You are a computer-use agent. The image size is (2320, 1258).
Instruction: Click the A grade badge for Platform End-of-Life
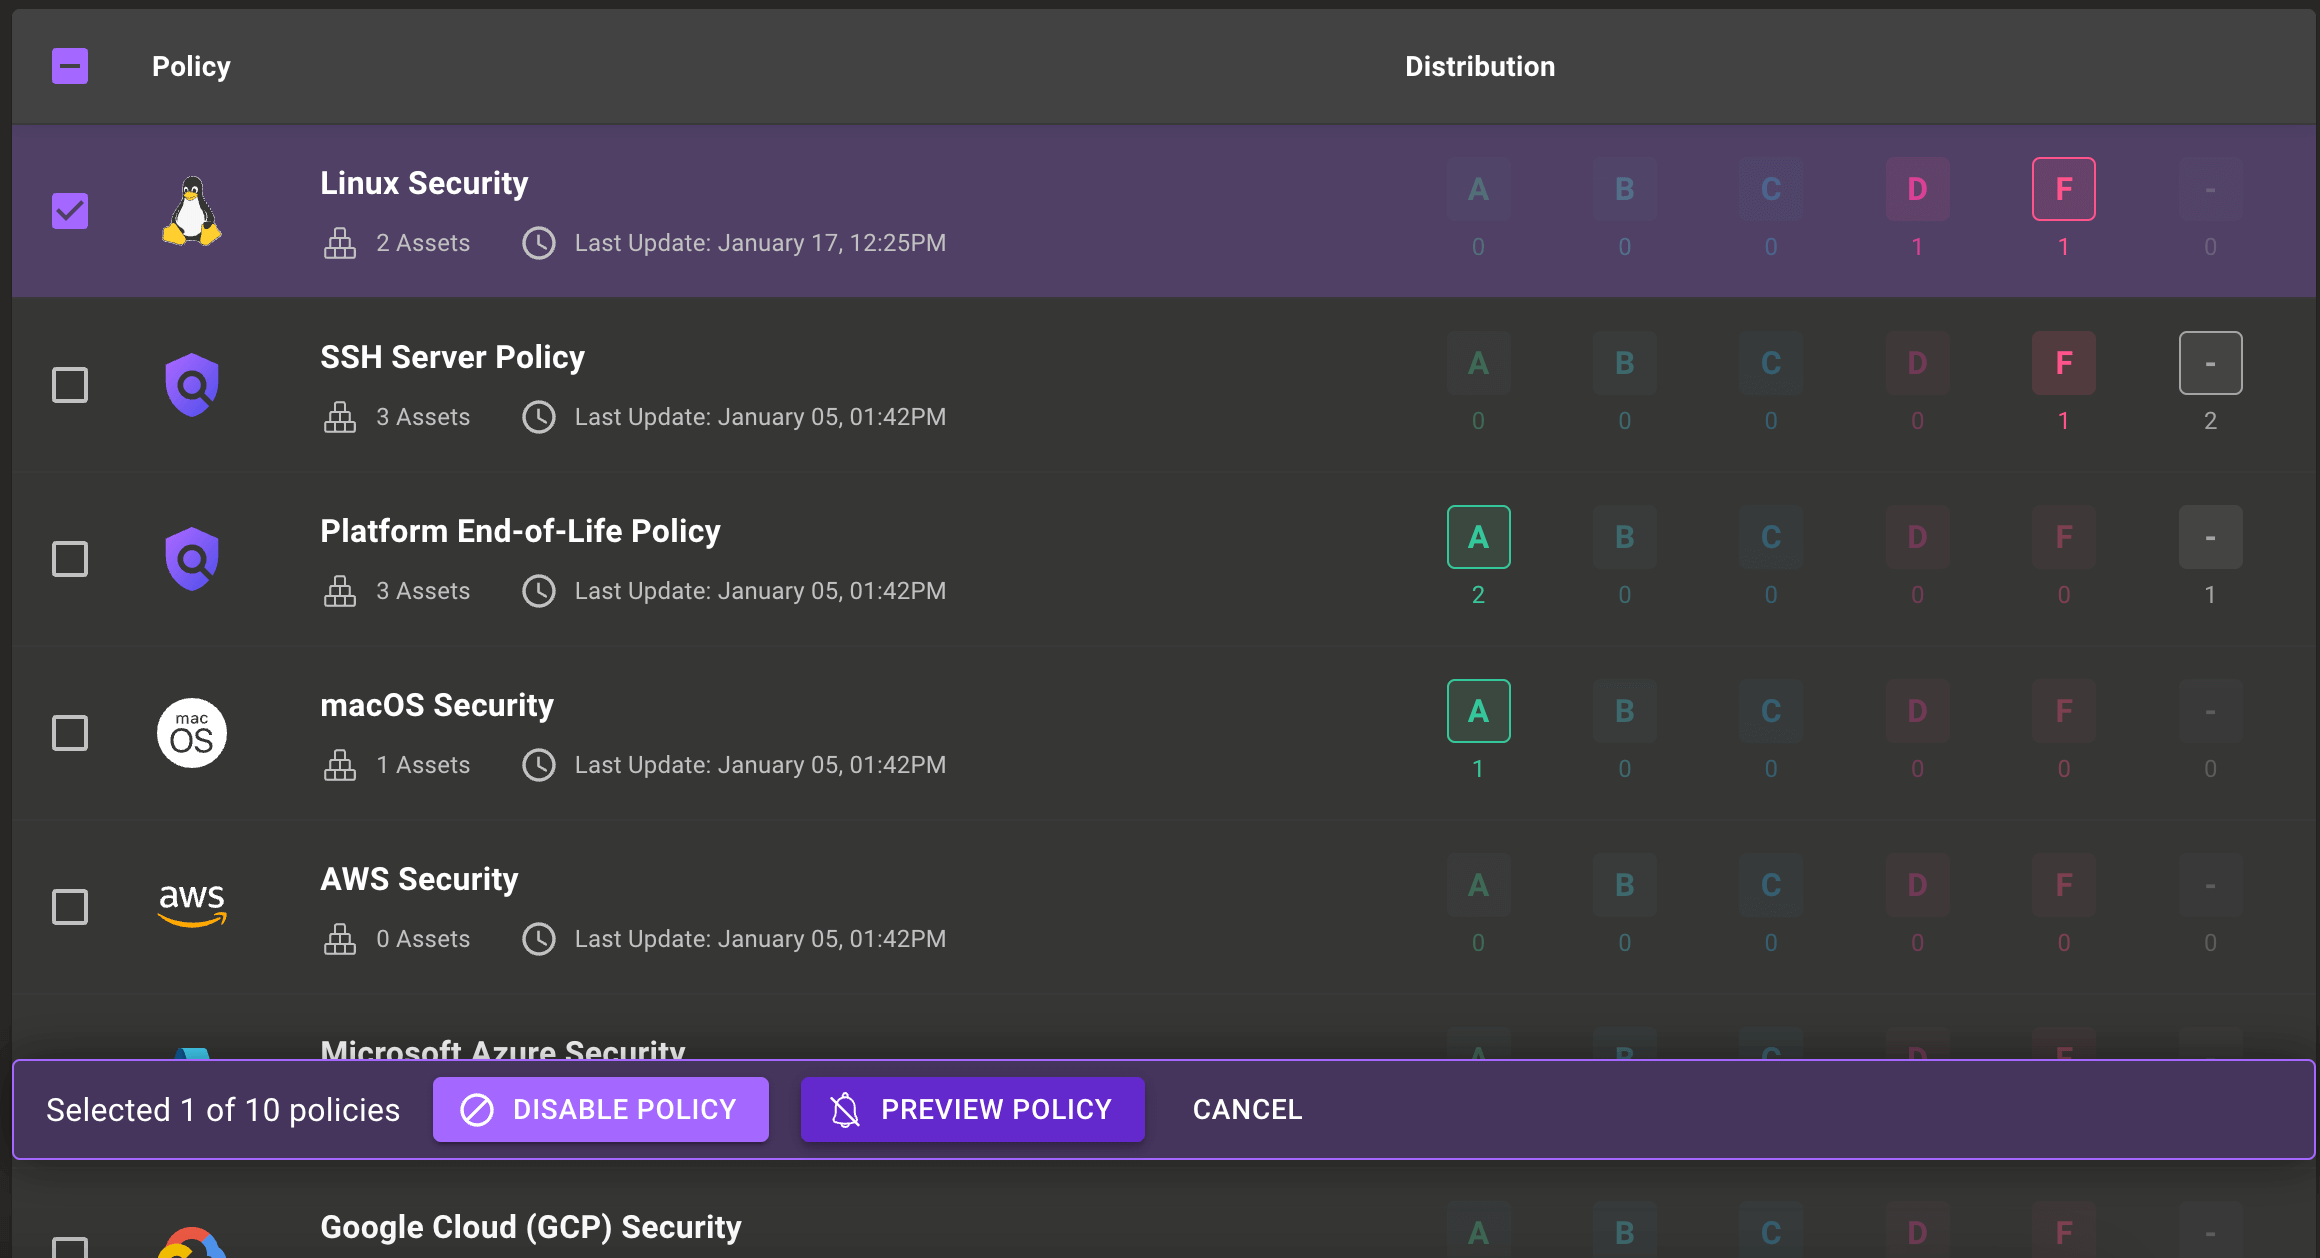[x=1478, y=537]
